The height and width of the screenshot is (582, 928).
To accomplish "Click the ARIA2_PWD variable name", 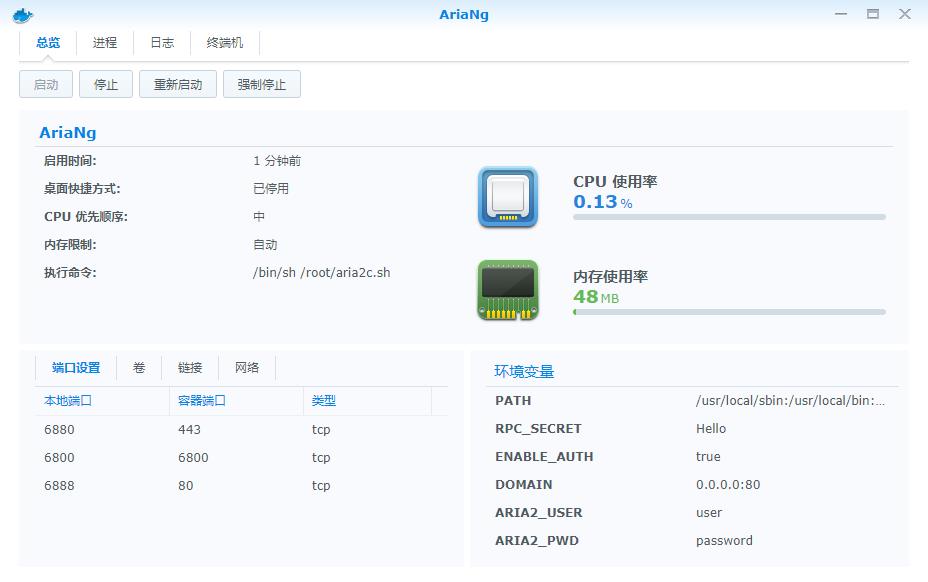I will click(x=537, y=541).
